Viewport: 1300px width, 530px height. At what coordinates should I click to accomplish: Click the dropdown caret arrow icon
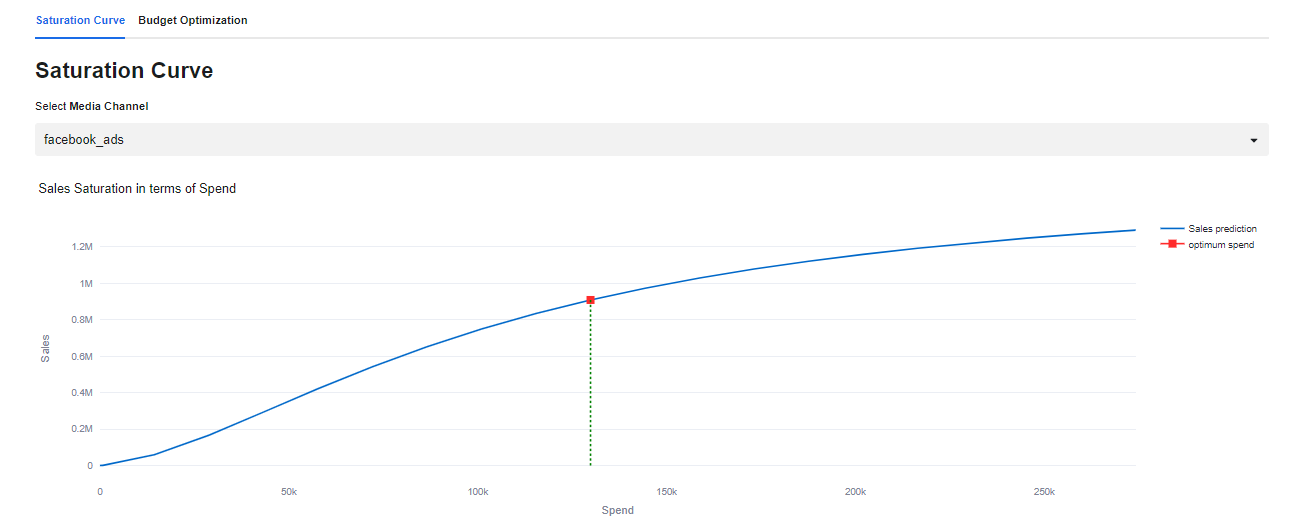click(1253, 140)
